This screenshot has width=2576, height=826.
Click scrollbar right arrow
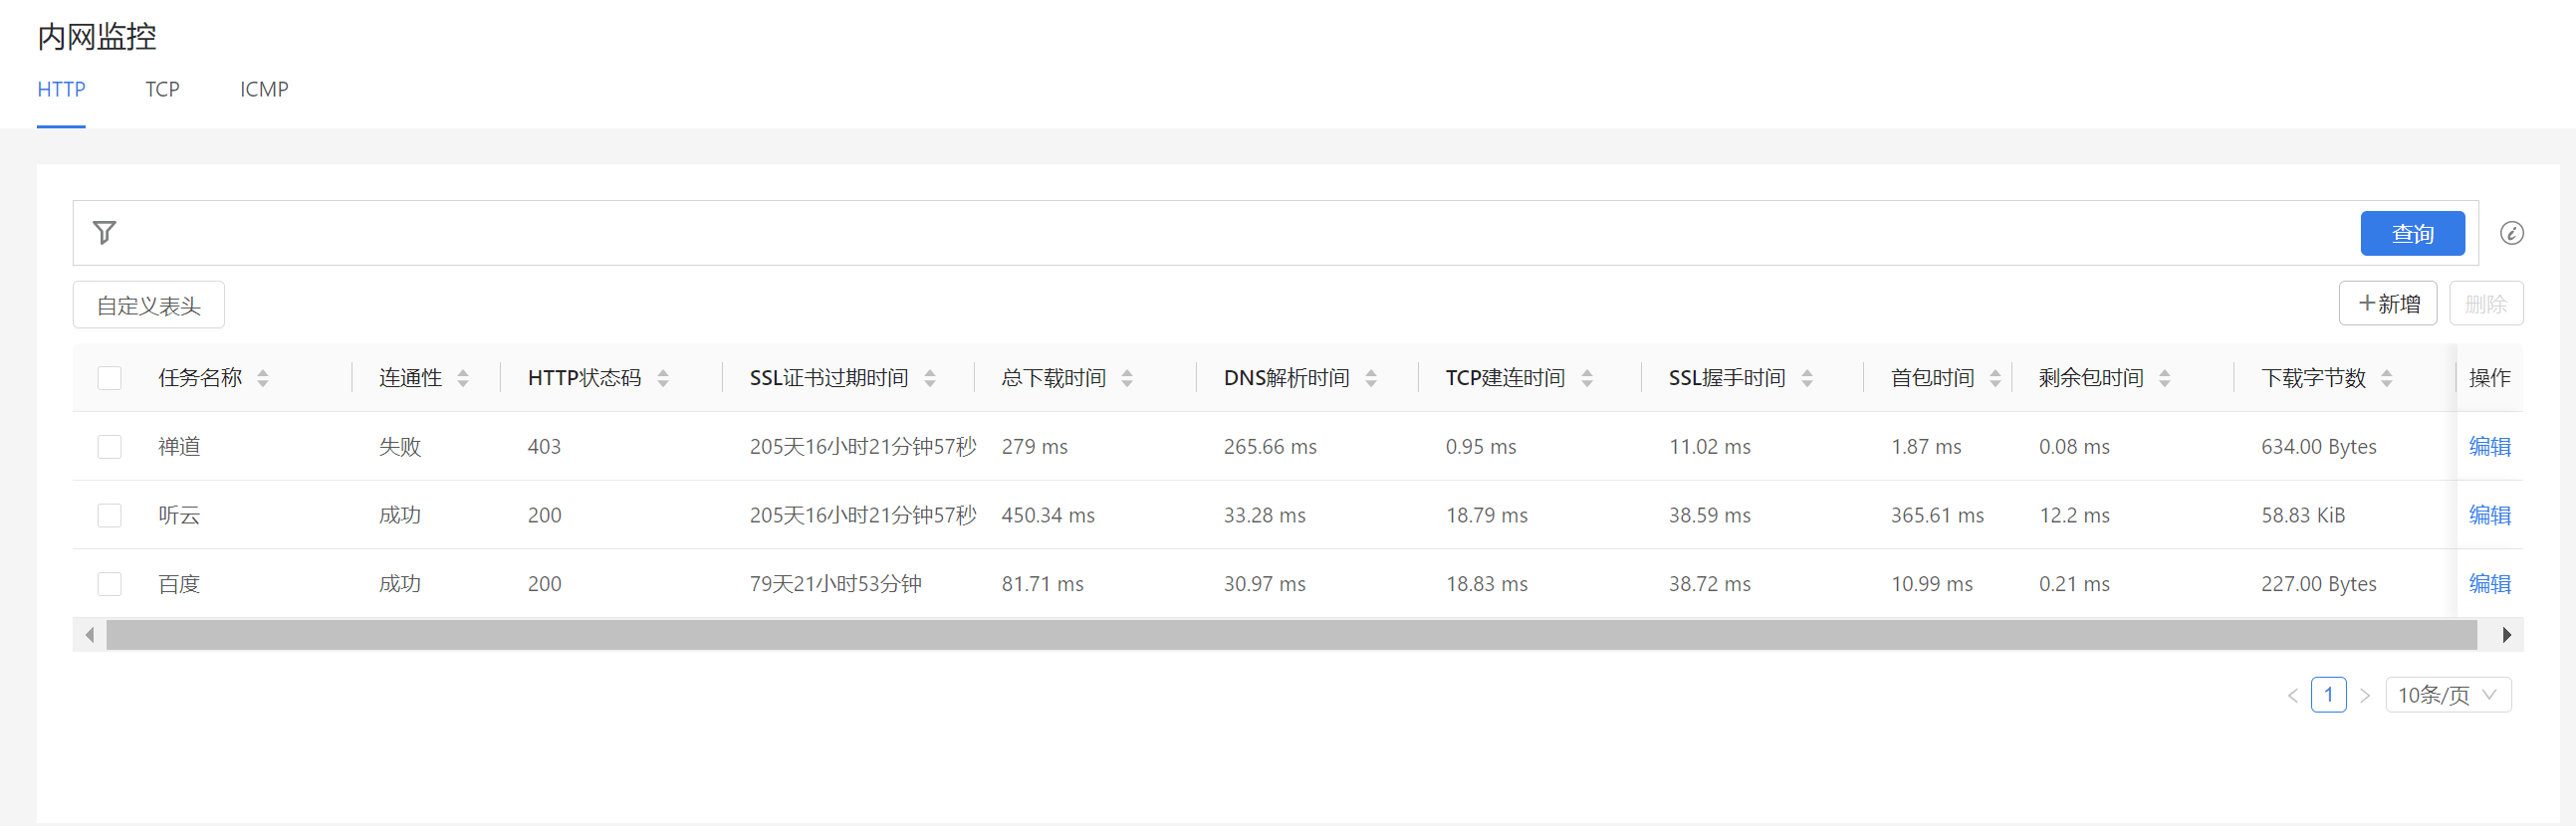point(2506,635)
